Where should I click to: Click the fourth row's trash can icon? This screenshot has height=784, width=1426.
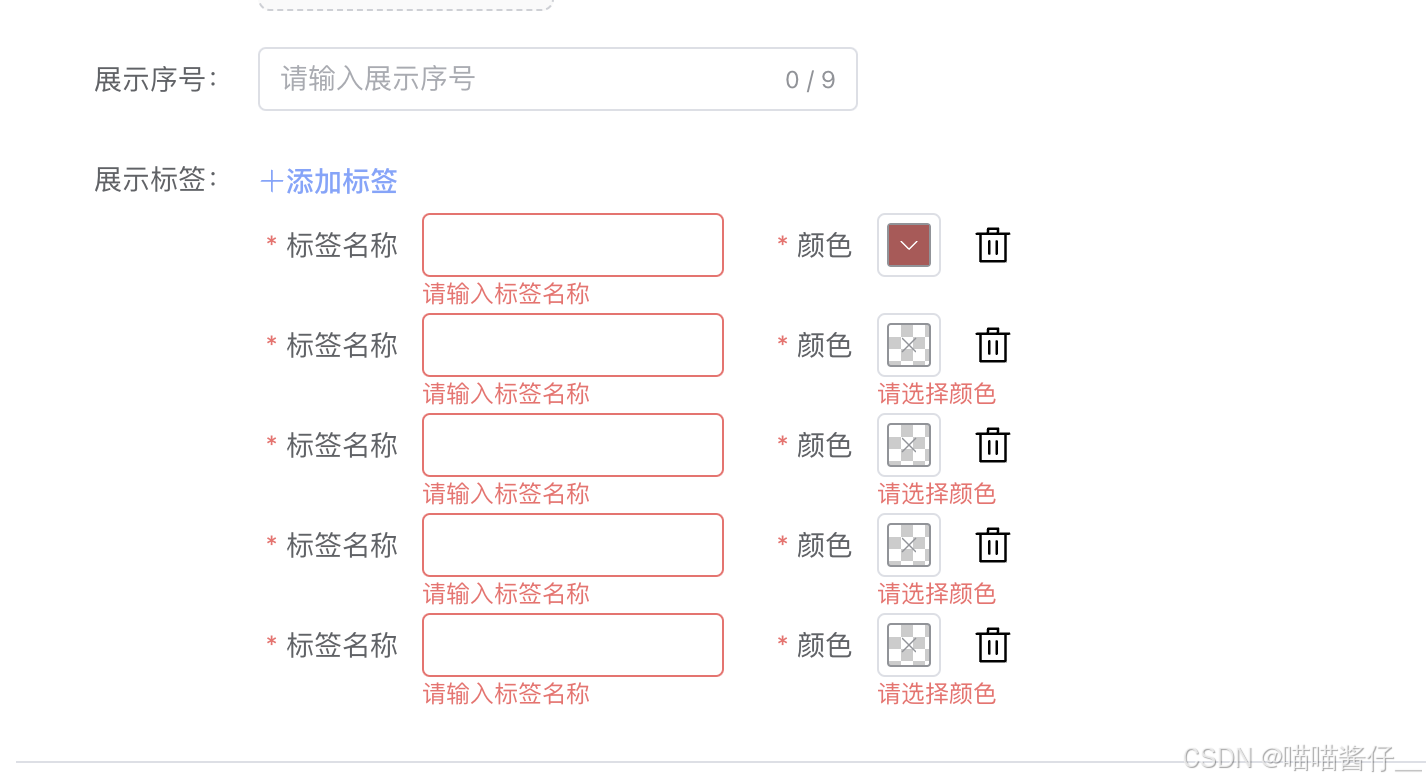tap(992, 545)
